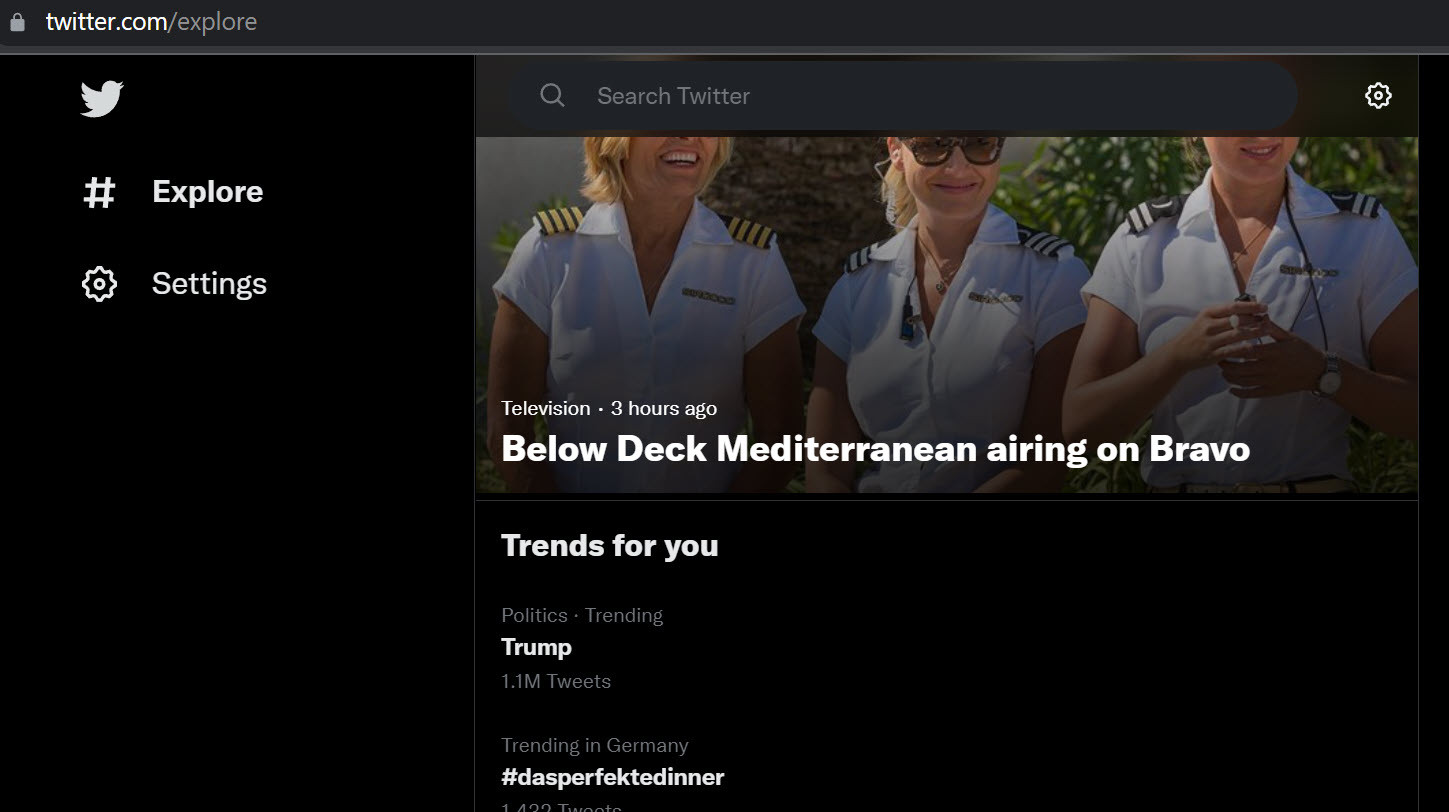
Task: Open the Explore label in the sidebar
Action: tap(207, 192)
